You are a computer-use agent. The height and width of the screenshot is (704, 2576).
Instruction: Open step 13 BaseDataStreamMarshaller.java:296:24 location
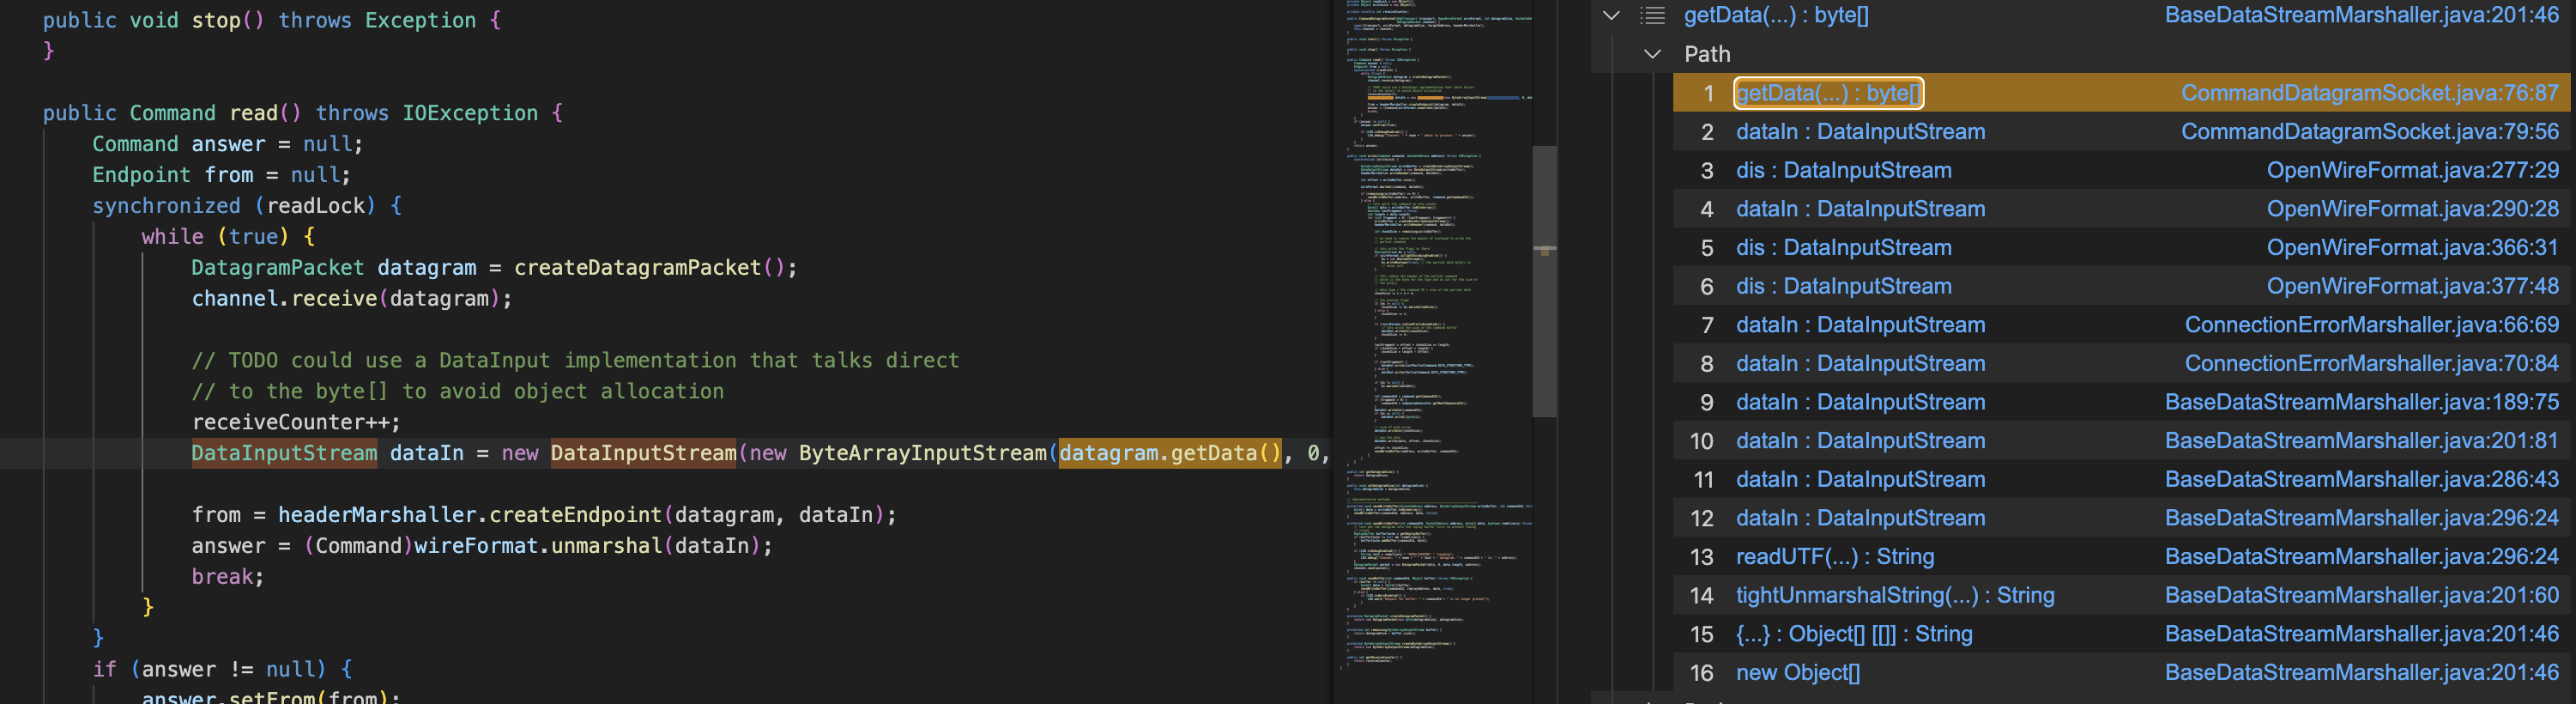2362,557
